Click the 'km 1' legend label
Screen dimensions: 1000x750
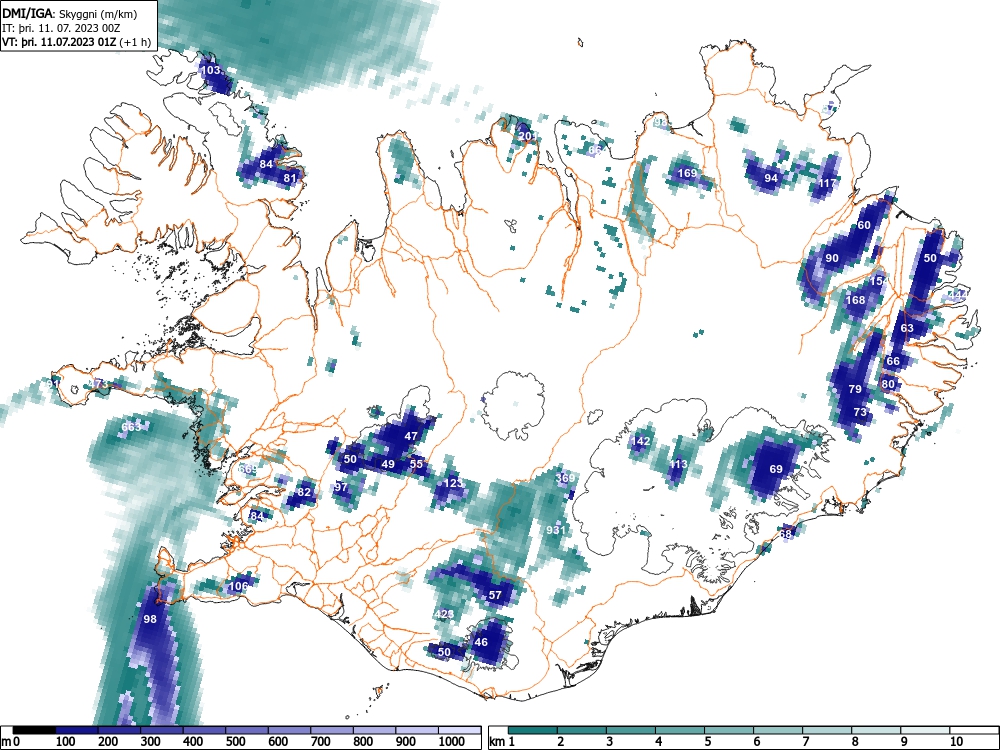pos(502,742)
